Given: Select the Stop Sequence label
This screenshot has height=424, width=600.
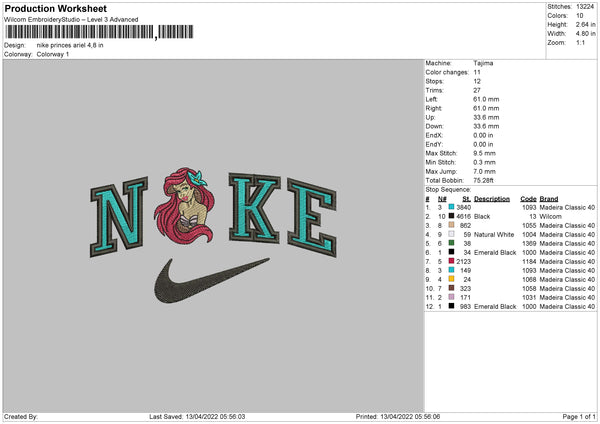Looking at the screenshot, I should (448, 189).
